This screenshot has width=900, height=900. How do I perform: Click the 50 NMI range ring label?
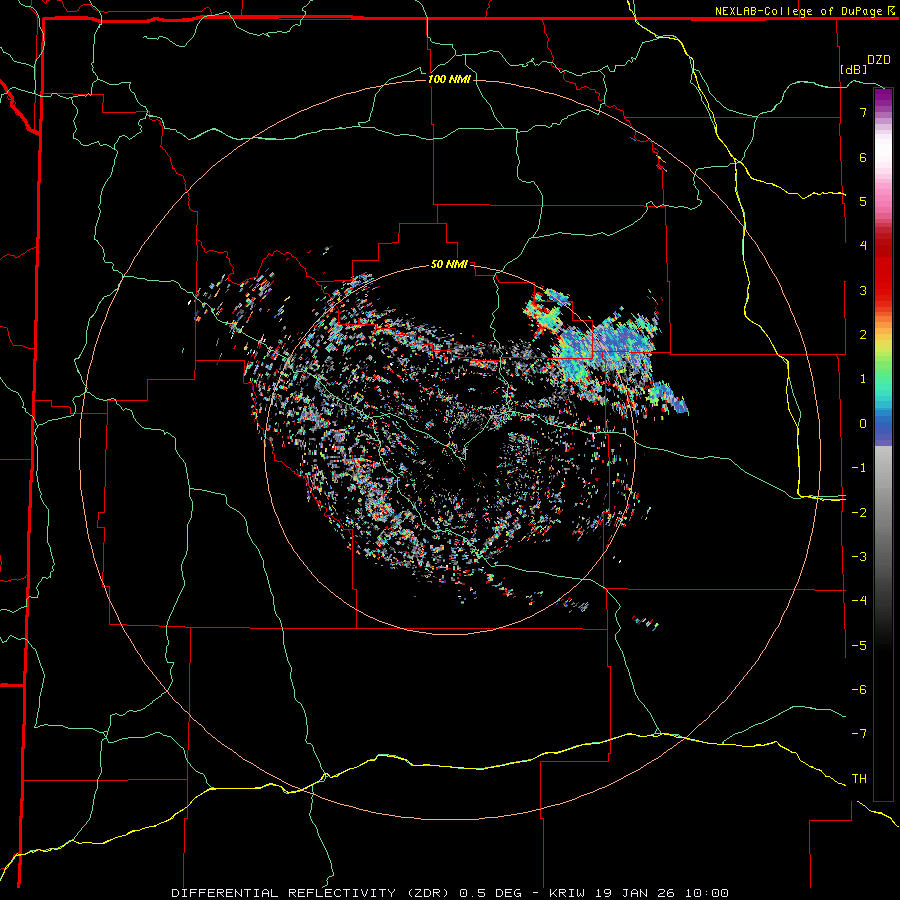pyautogui.click(x=449, y=264)
